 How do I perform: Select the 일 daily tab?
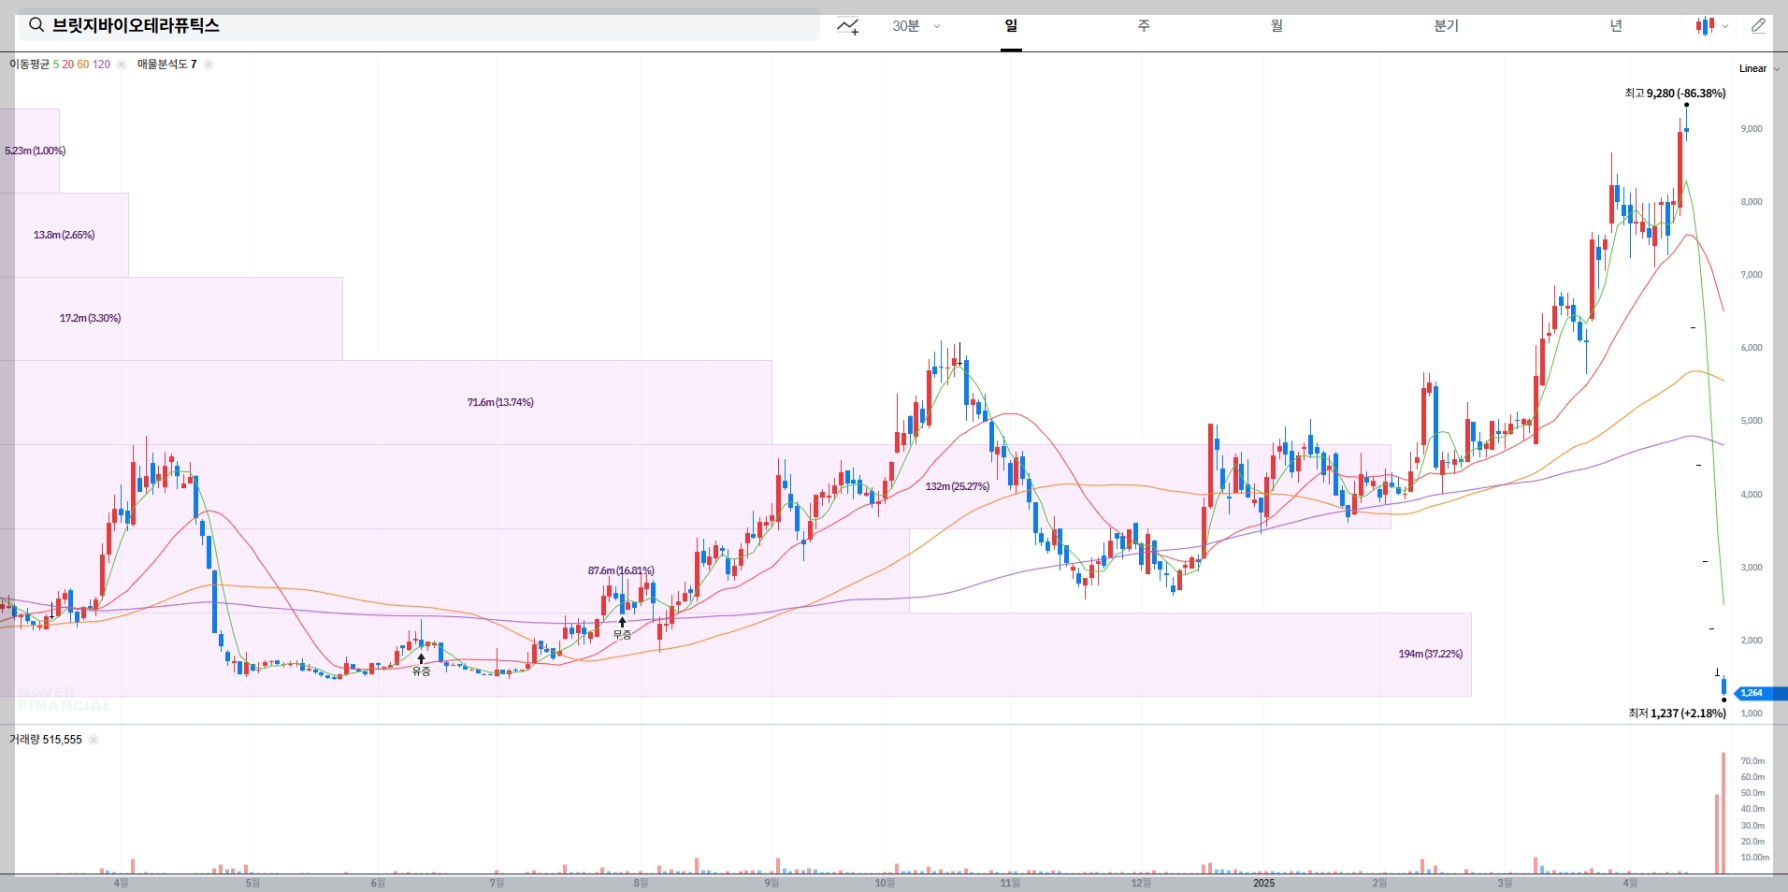pyautogui.click(x=1011, y=26)
